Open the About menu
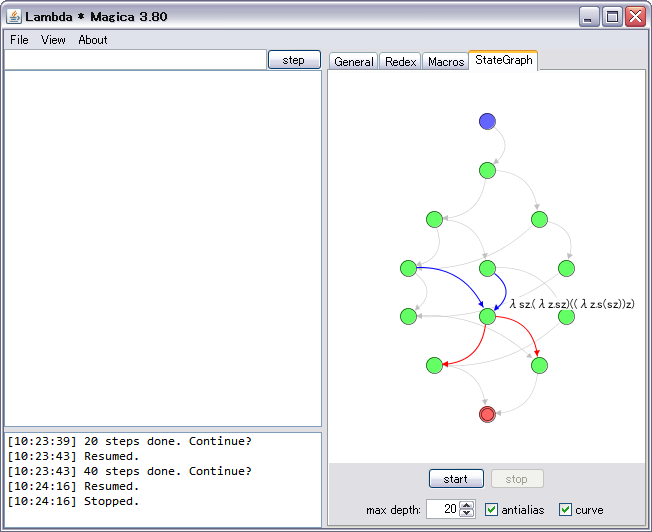 click(x=93, y=40)
